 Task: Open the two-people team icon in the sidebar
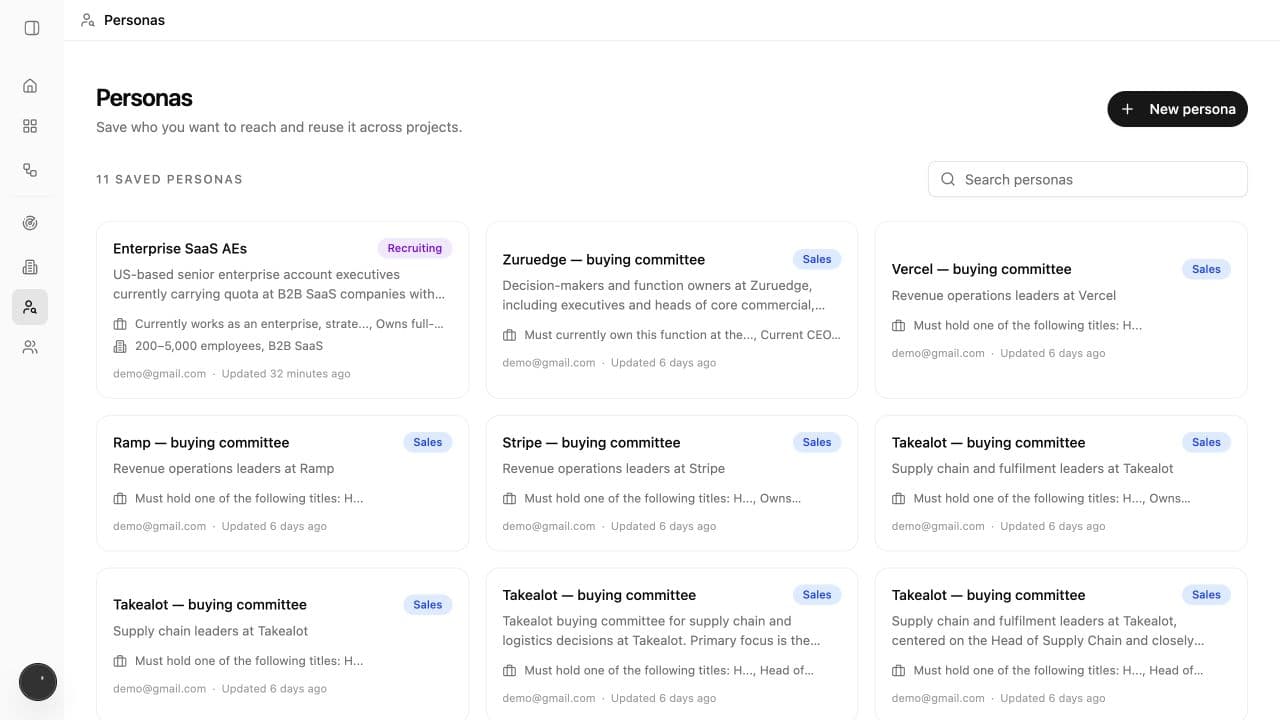point(30,347)
